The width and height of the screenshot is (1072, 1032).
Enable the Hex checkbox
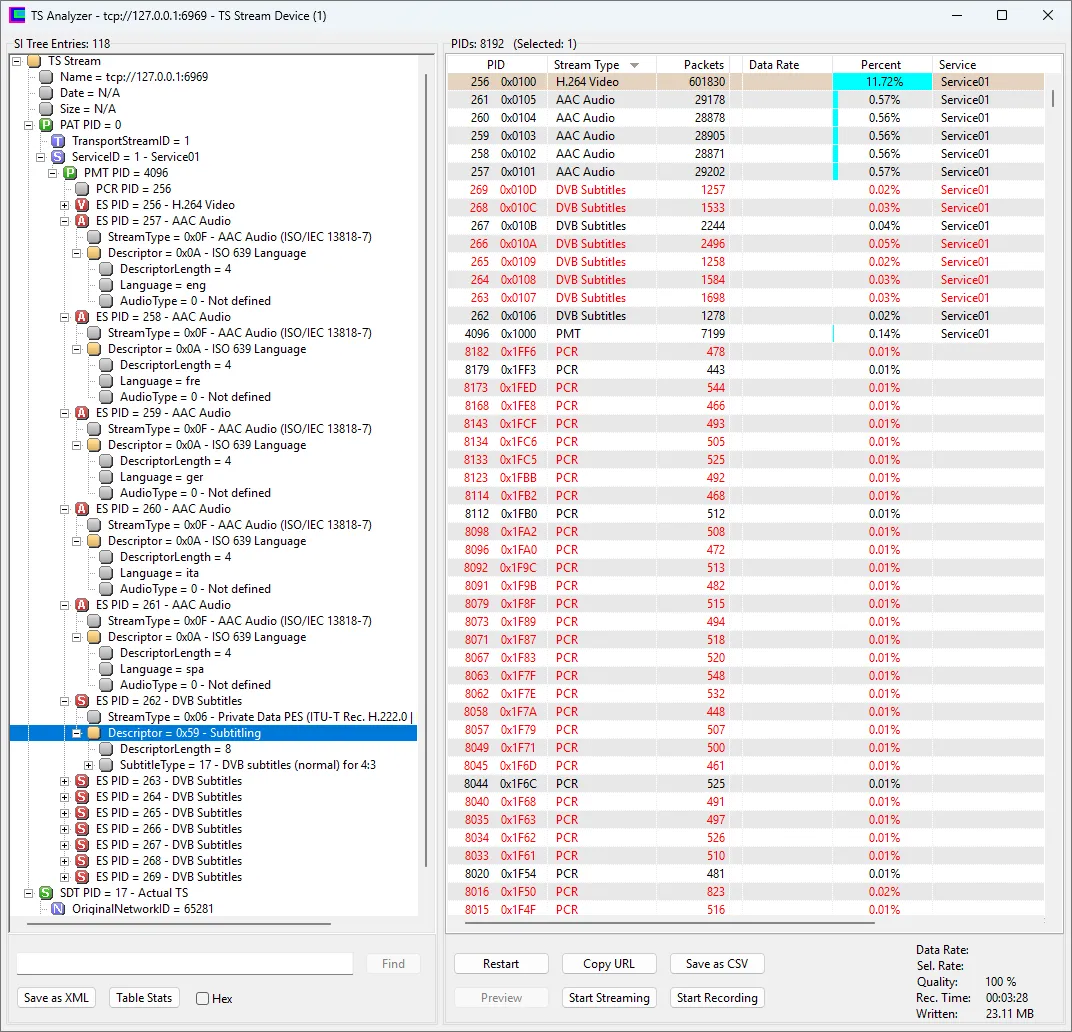tap(203, 998)
